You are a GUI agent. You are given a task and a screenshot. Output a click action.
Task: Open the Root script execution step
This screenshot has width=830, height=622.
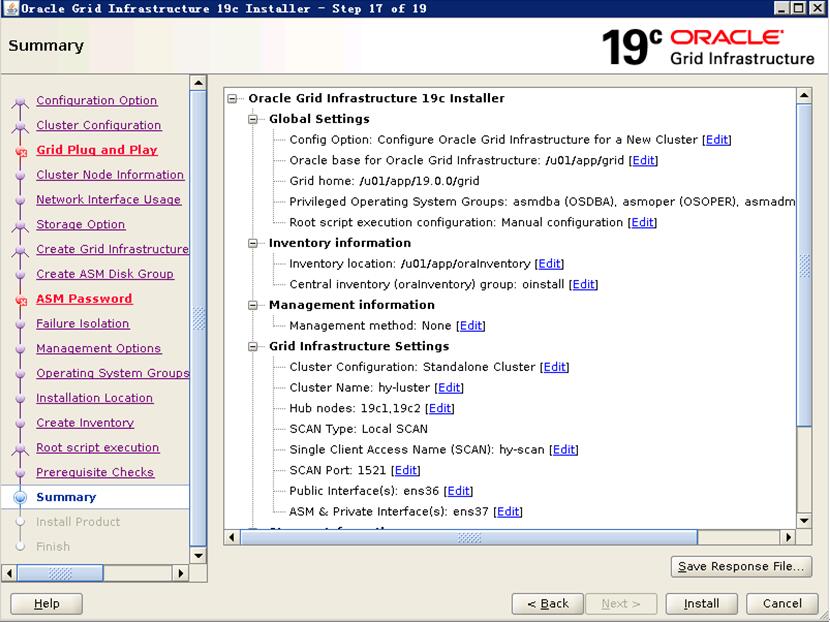(97, 448)
